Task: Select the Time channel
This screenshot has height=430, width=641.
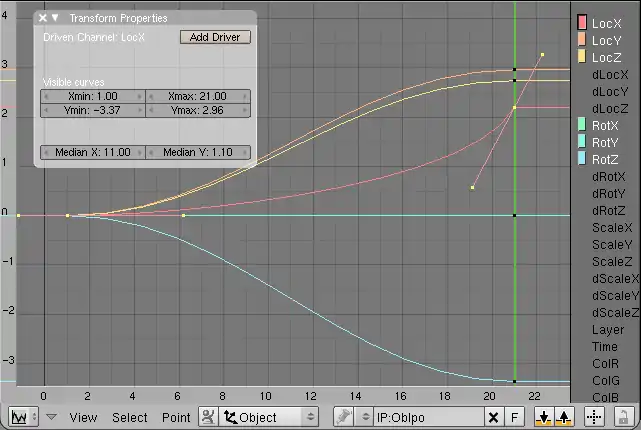Action: pyautogui.click(x=605, y=347)
